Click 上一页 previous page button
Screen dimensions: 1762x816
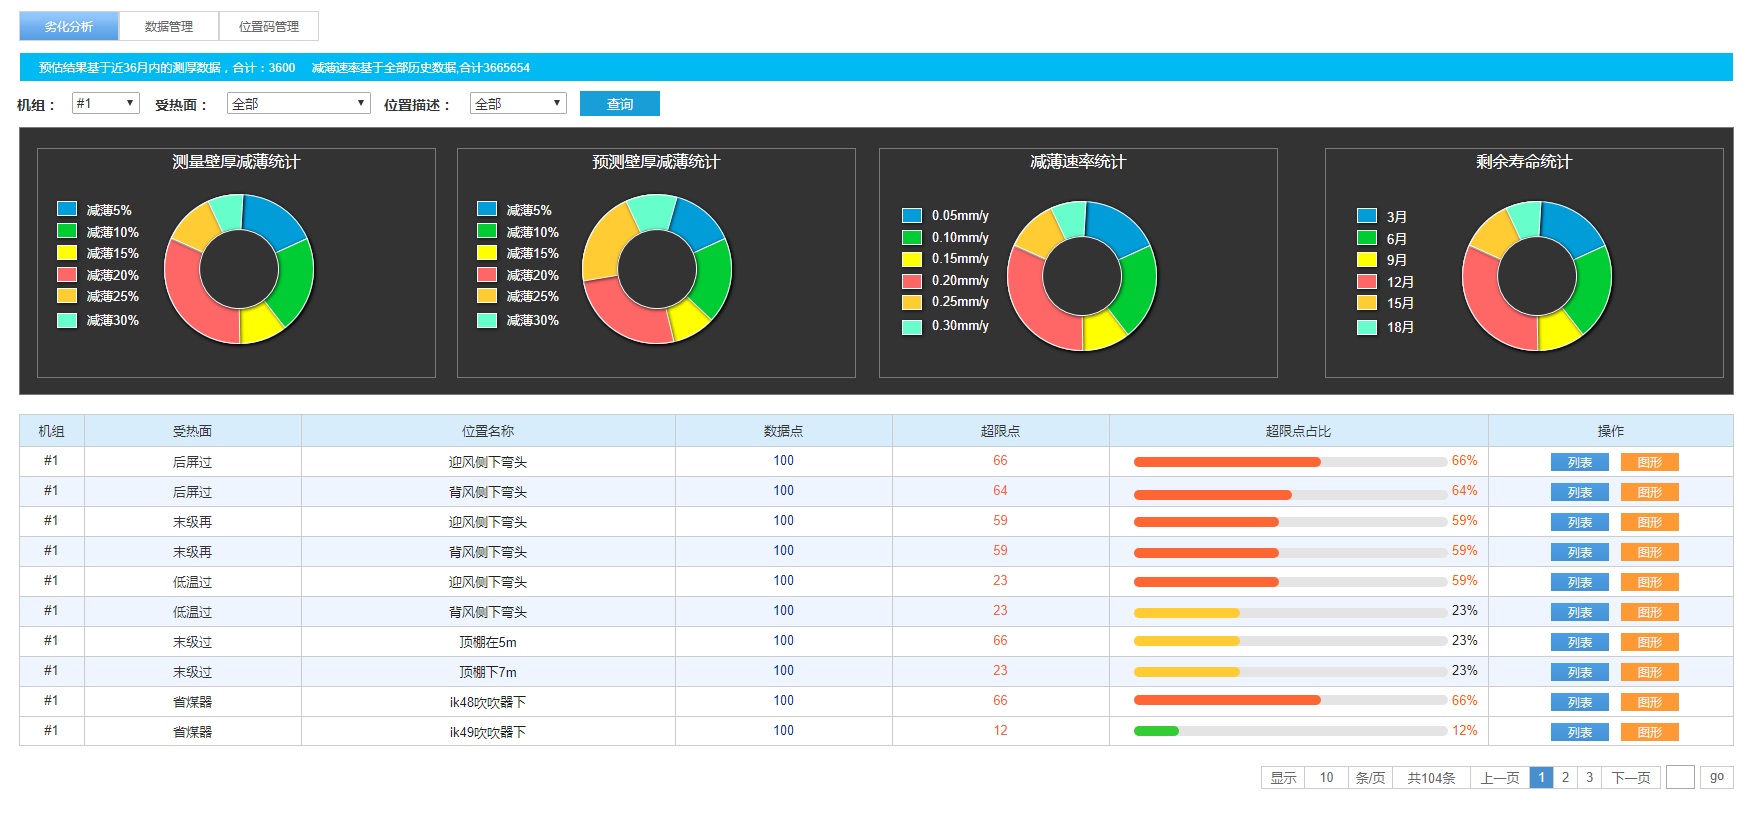tap(1499, 777)
